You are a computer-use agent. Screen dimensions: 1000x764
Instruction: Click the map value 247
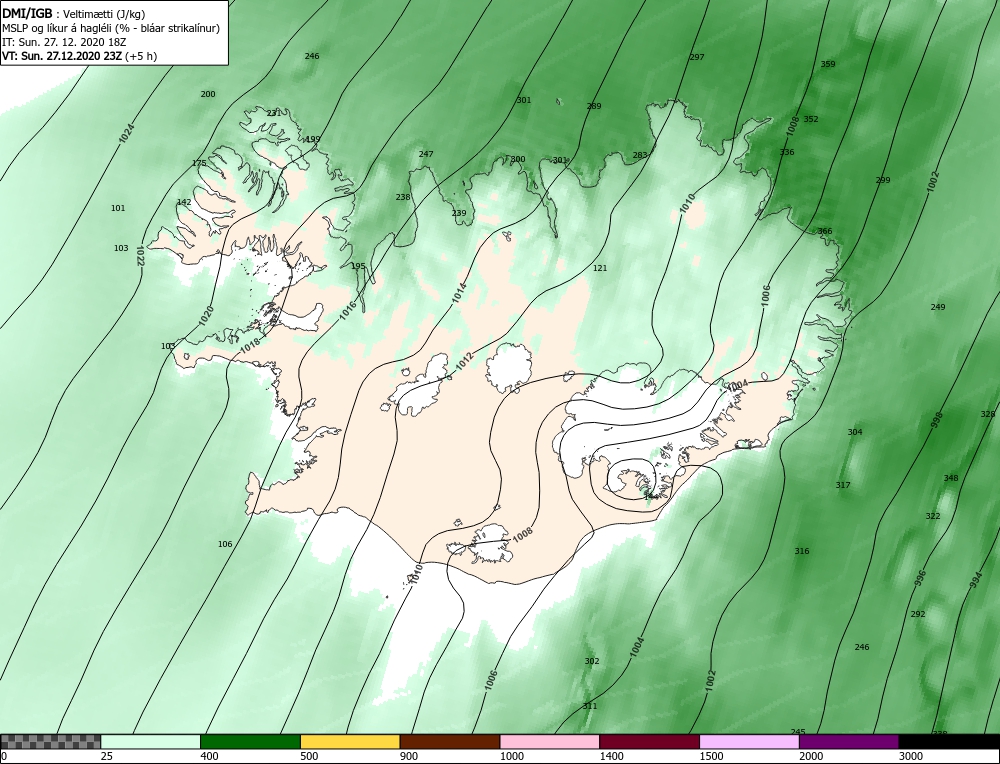(x=426, y=154)
